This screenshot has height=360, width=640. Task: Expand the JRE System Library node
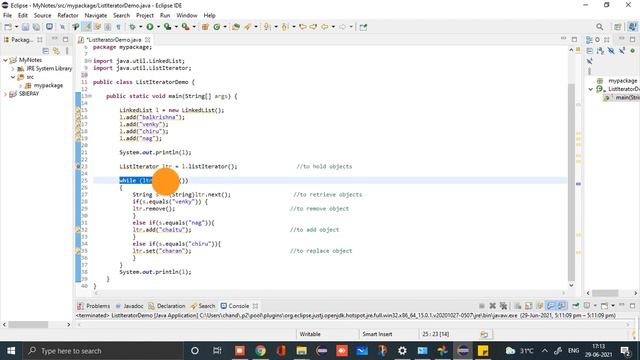click(13, 69)
